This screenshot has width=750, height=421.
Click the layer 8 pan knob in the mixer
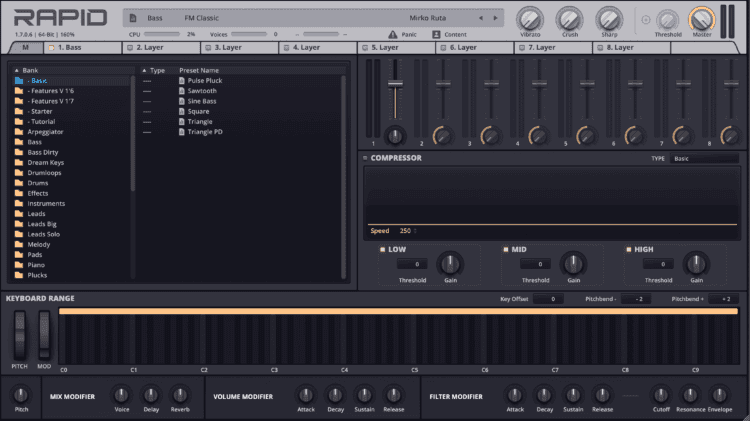click(x=730, y=136)
